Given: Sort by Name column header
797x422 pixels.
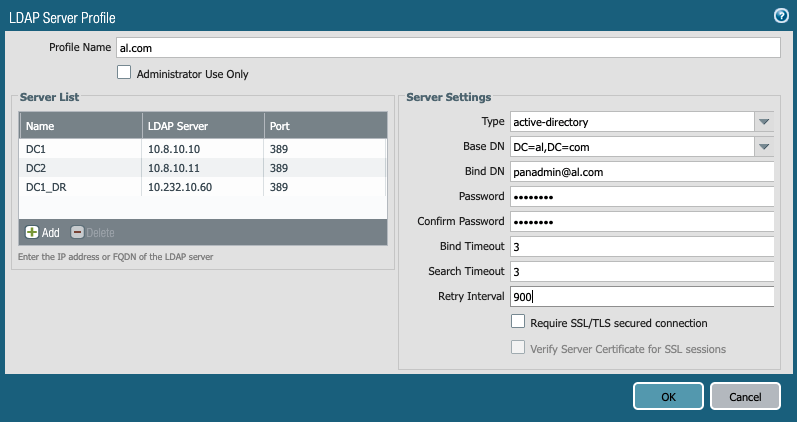Looking at the screenshot, I should (x=80, y=126).
